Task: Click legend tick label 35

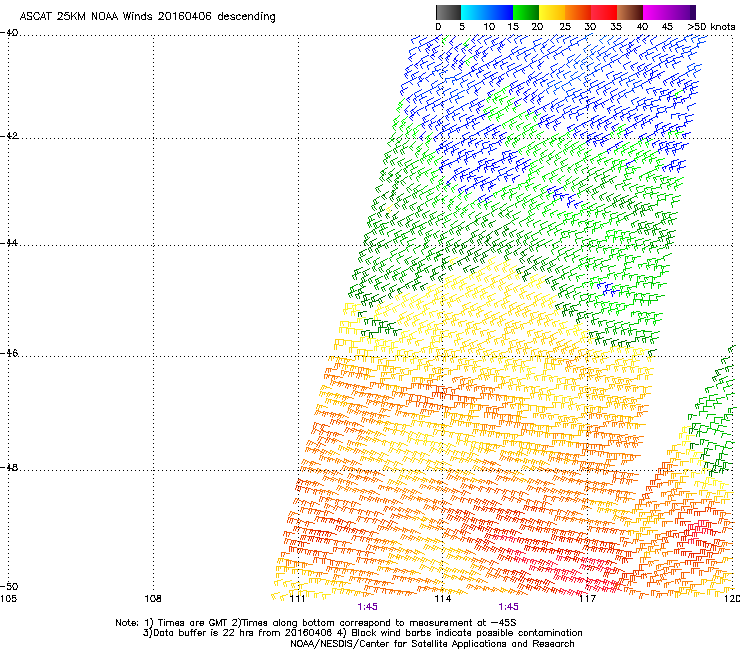Action: click(x=616, y=26)
